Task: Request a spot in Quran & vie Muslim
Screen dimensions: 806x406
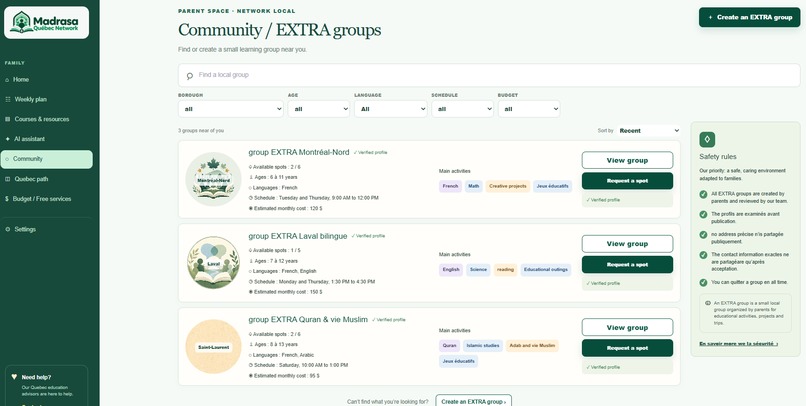Action: [x=627, y=348]
